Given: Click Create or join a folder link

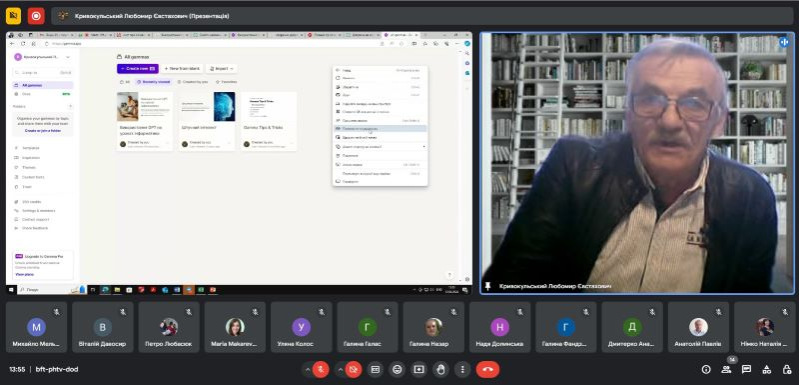Looking at the screenshot, I should click(x=43, y=130).
